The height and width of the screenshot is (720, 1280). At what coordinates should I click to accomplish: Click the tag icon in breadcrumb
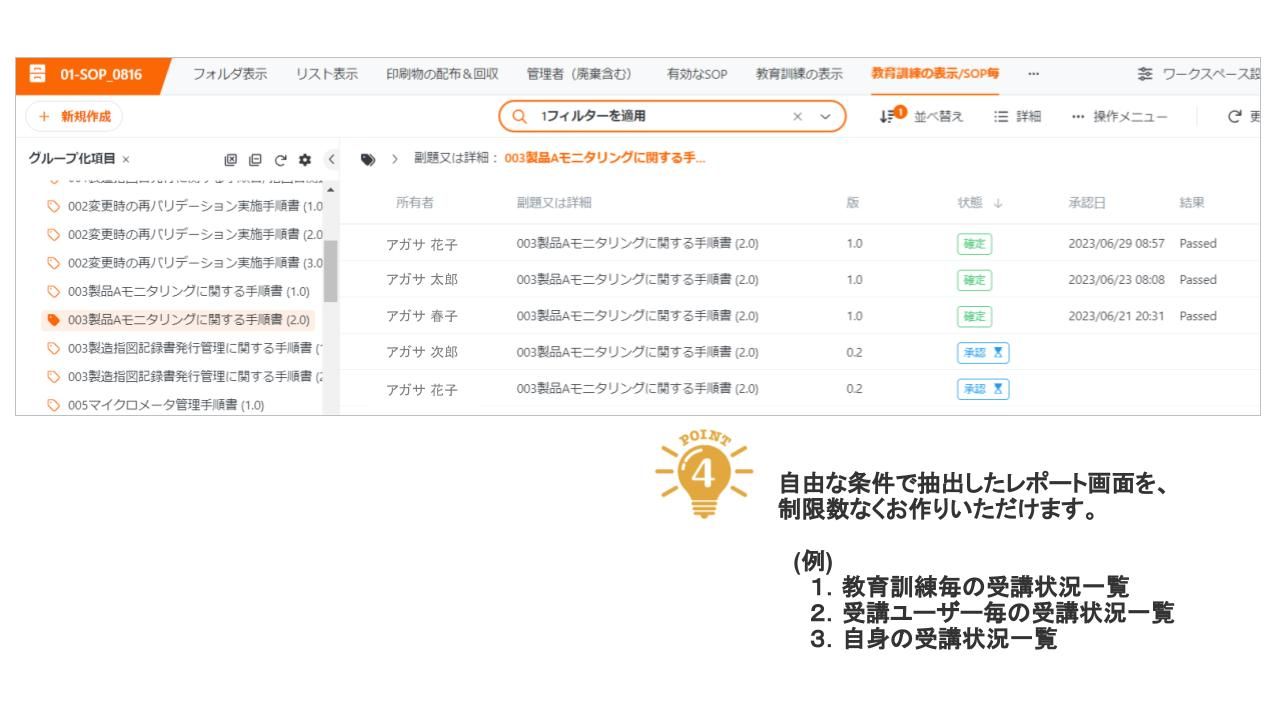tap(368, 159)
